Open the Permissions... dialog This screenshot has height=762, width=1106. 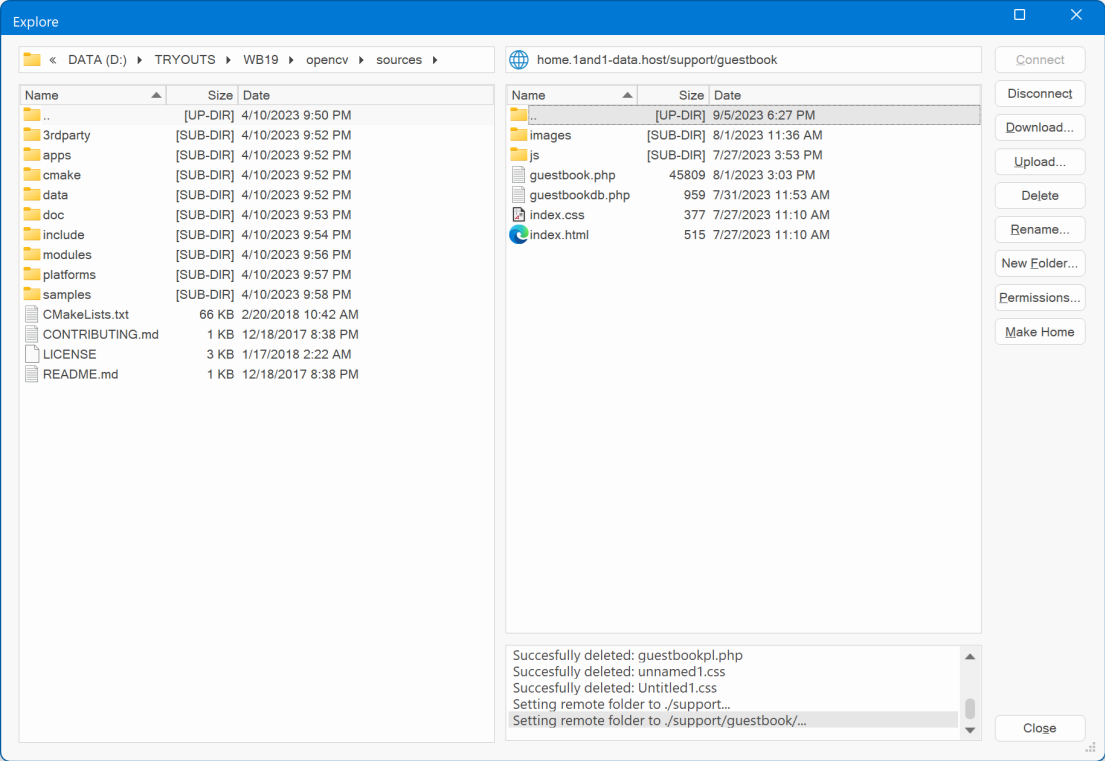[x=1039, y=298]
